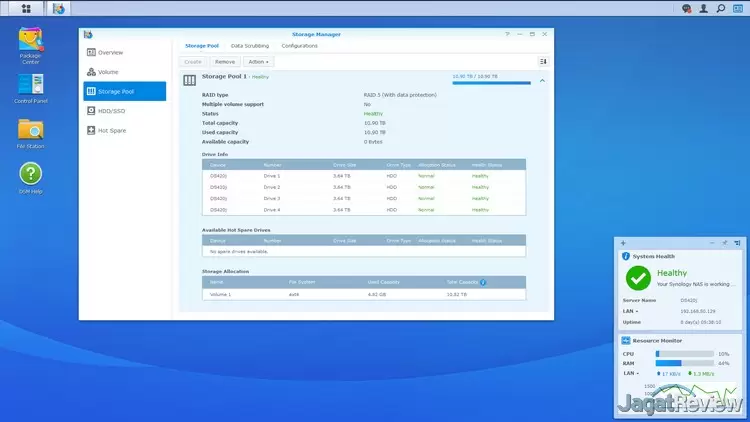This screenshot has width=750, height=422.
Task: Click the 'No spare drives available.' message
Action: point(239,252)
